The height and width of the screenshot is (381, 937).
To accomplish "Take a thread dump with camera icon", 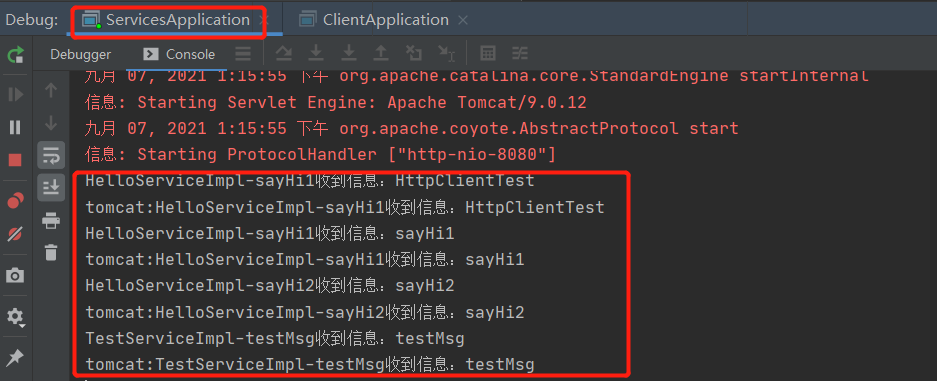I will 16,275.
